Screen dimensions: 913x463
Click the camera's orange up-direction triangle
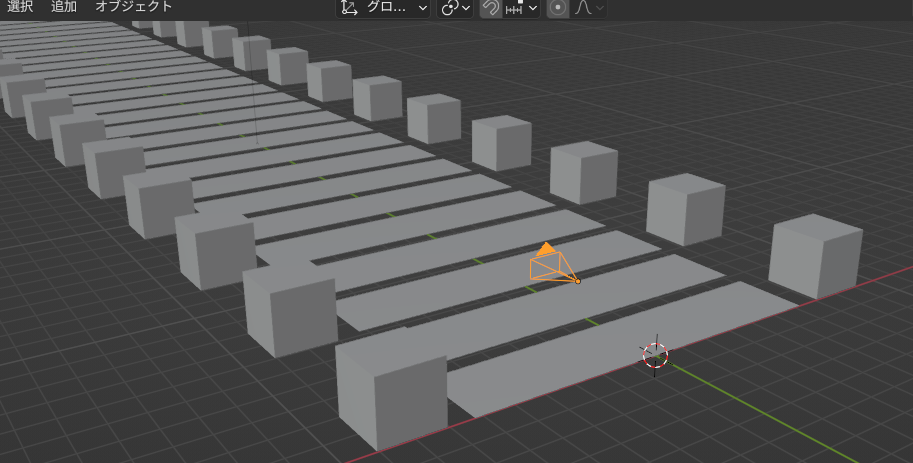(x=546, y=249)
